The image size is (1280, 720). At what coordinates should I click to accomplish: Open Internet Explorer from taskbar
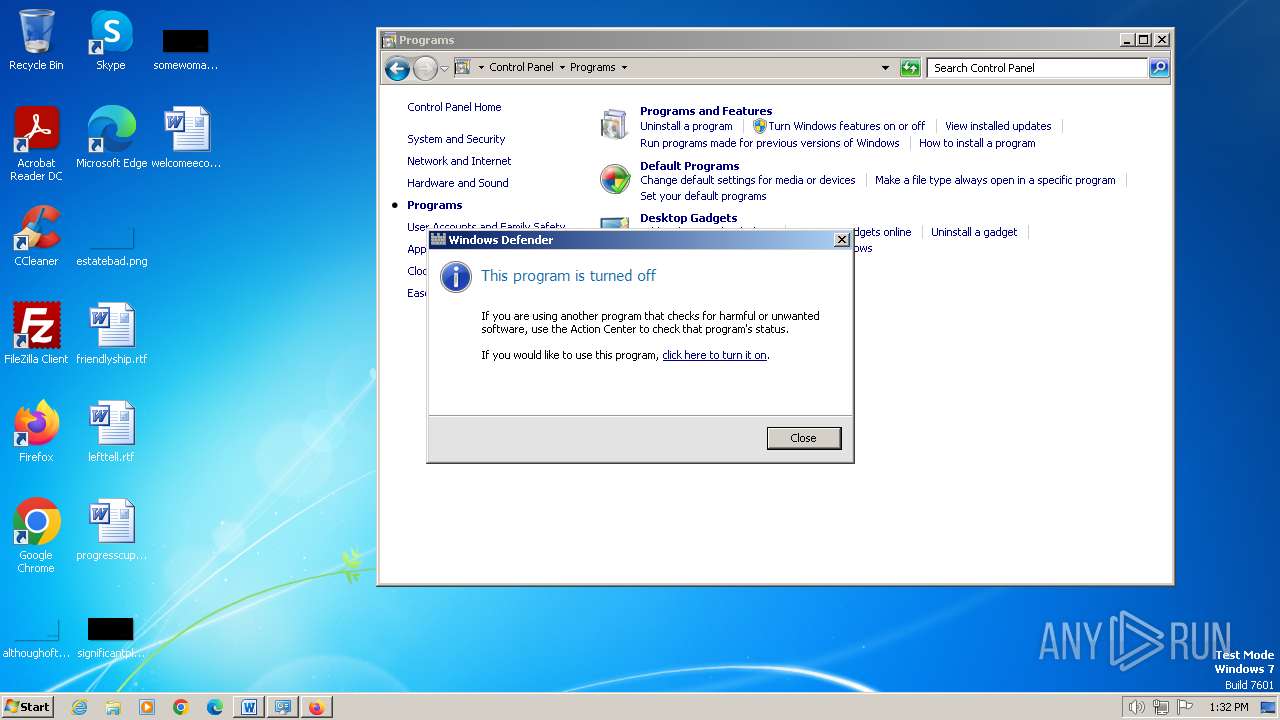(79, 707)
